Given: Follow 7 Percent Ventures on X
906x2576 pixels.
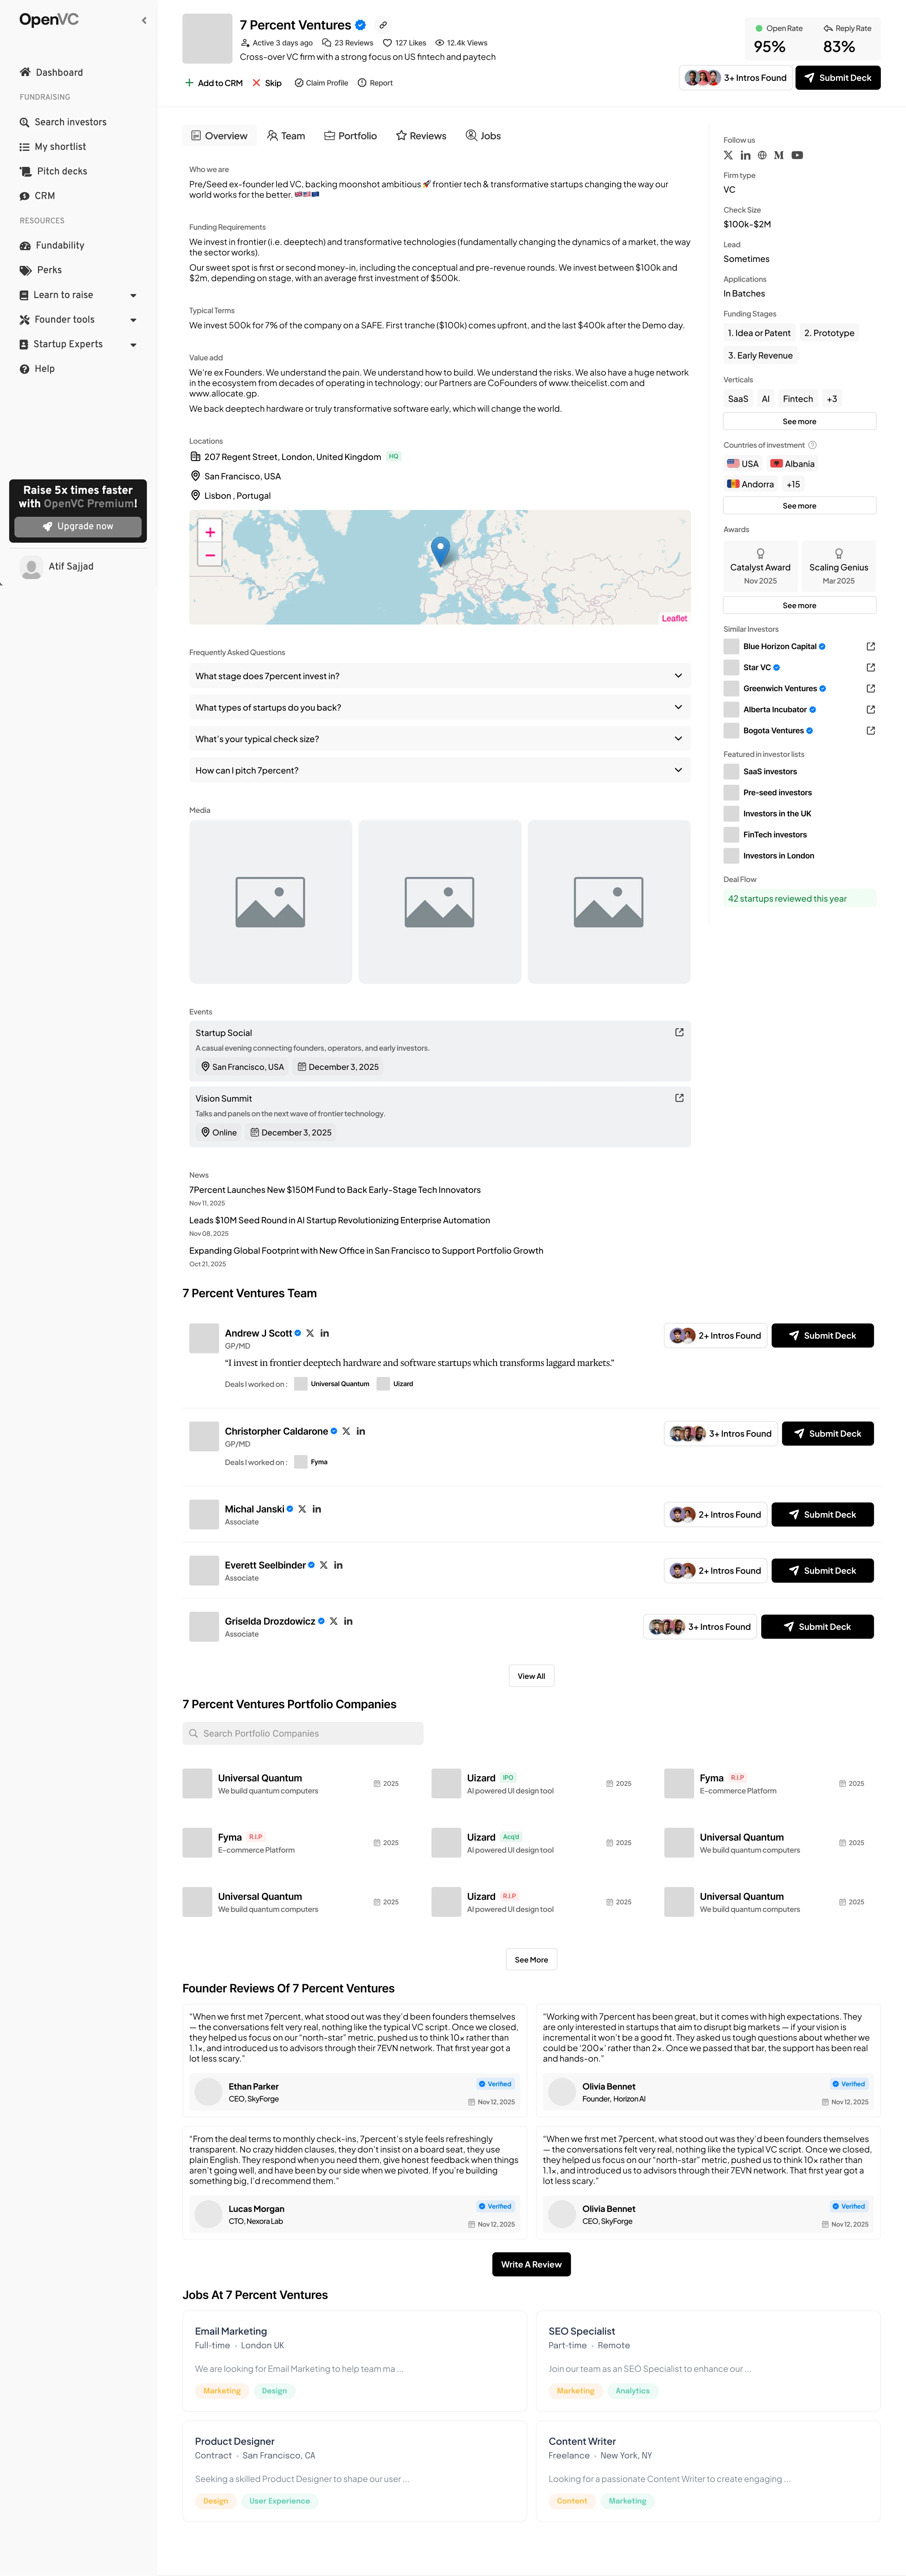Looking at the screenshot, I should (x=728, y=155).
